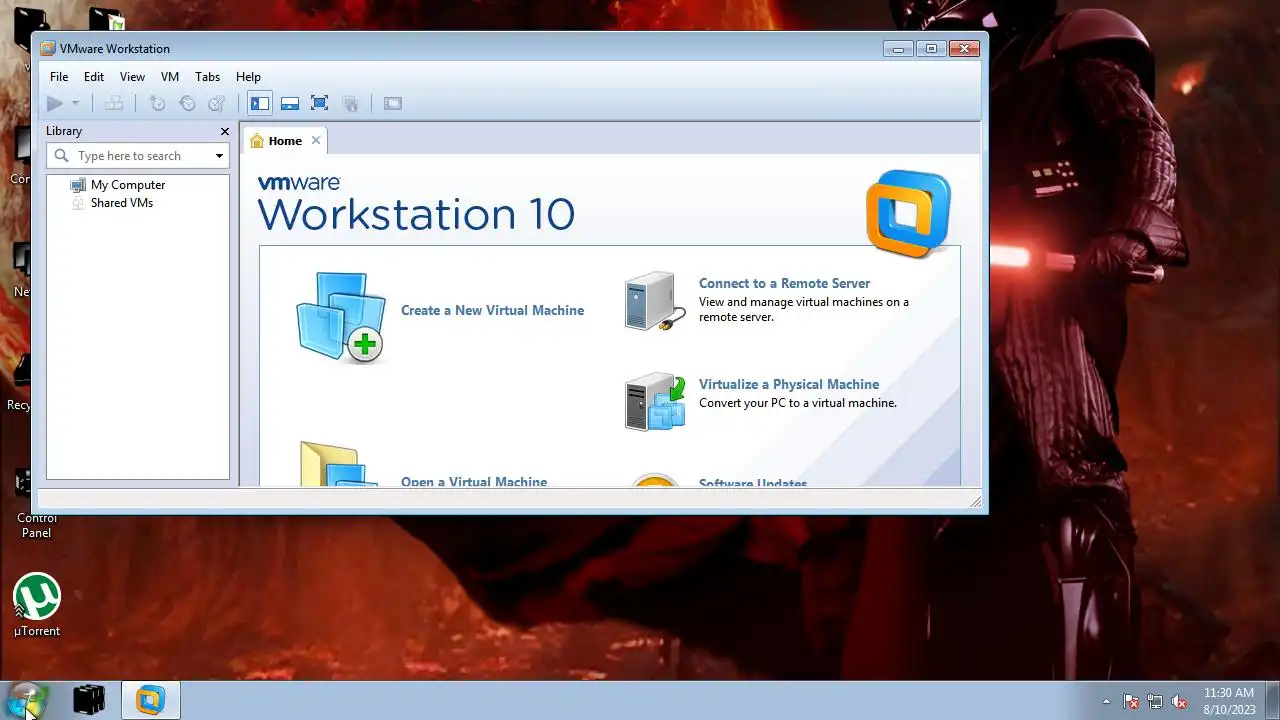Open the Snapshot Manager toolbar icon
The width and height of the screenshot is (1280, 720).
pos(217,103)
